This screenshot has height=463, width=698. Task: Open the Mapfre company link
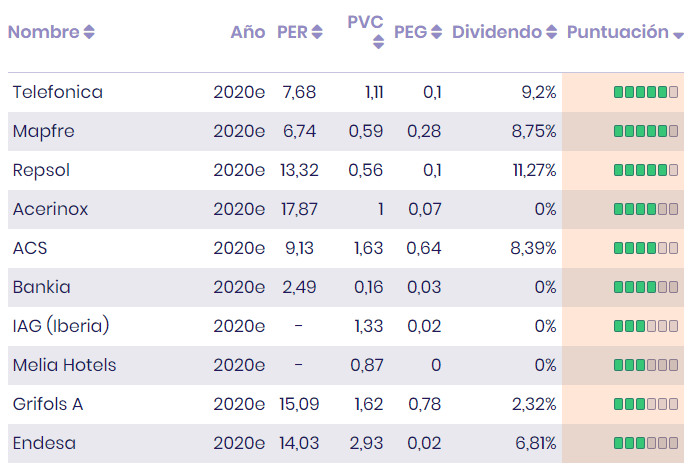point(43,131)
